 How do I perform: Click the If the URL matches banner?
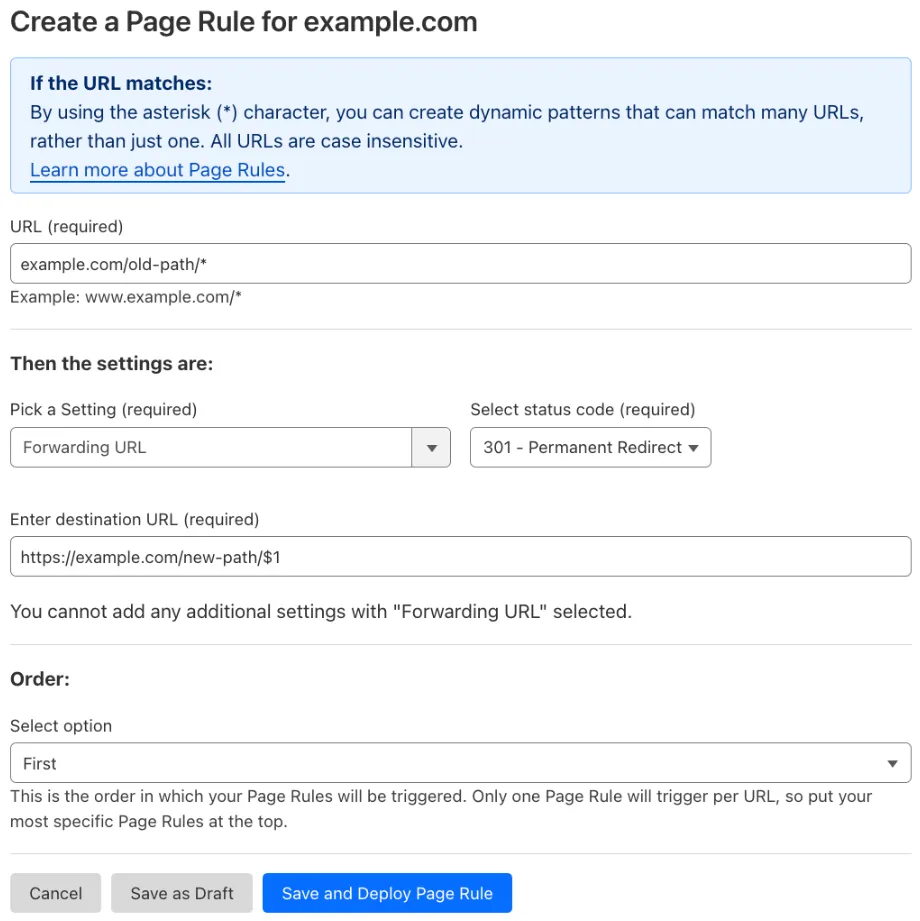pyautogui.click(x=460, y=125)
